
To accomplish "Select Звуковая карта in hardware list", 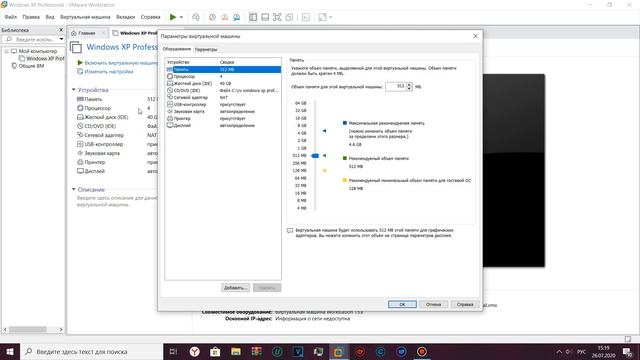I will click(223, 111).
